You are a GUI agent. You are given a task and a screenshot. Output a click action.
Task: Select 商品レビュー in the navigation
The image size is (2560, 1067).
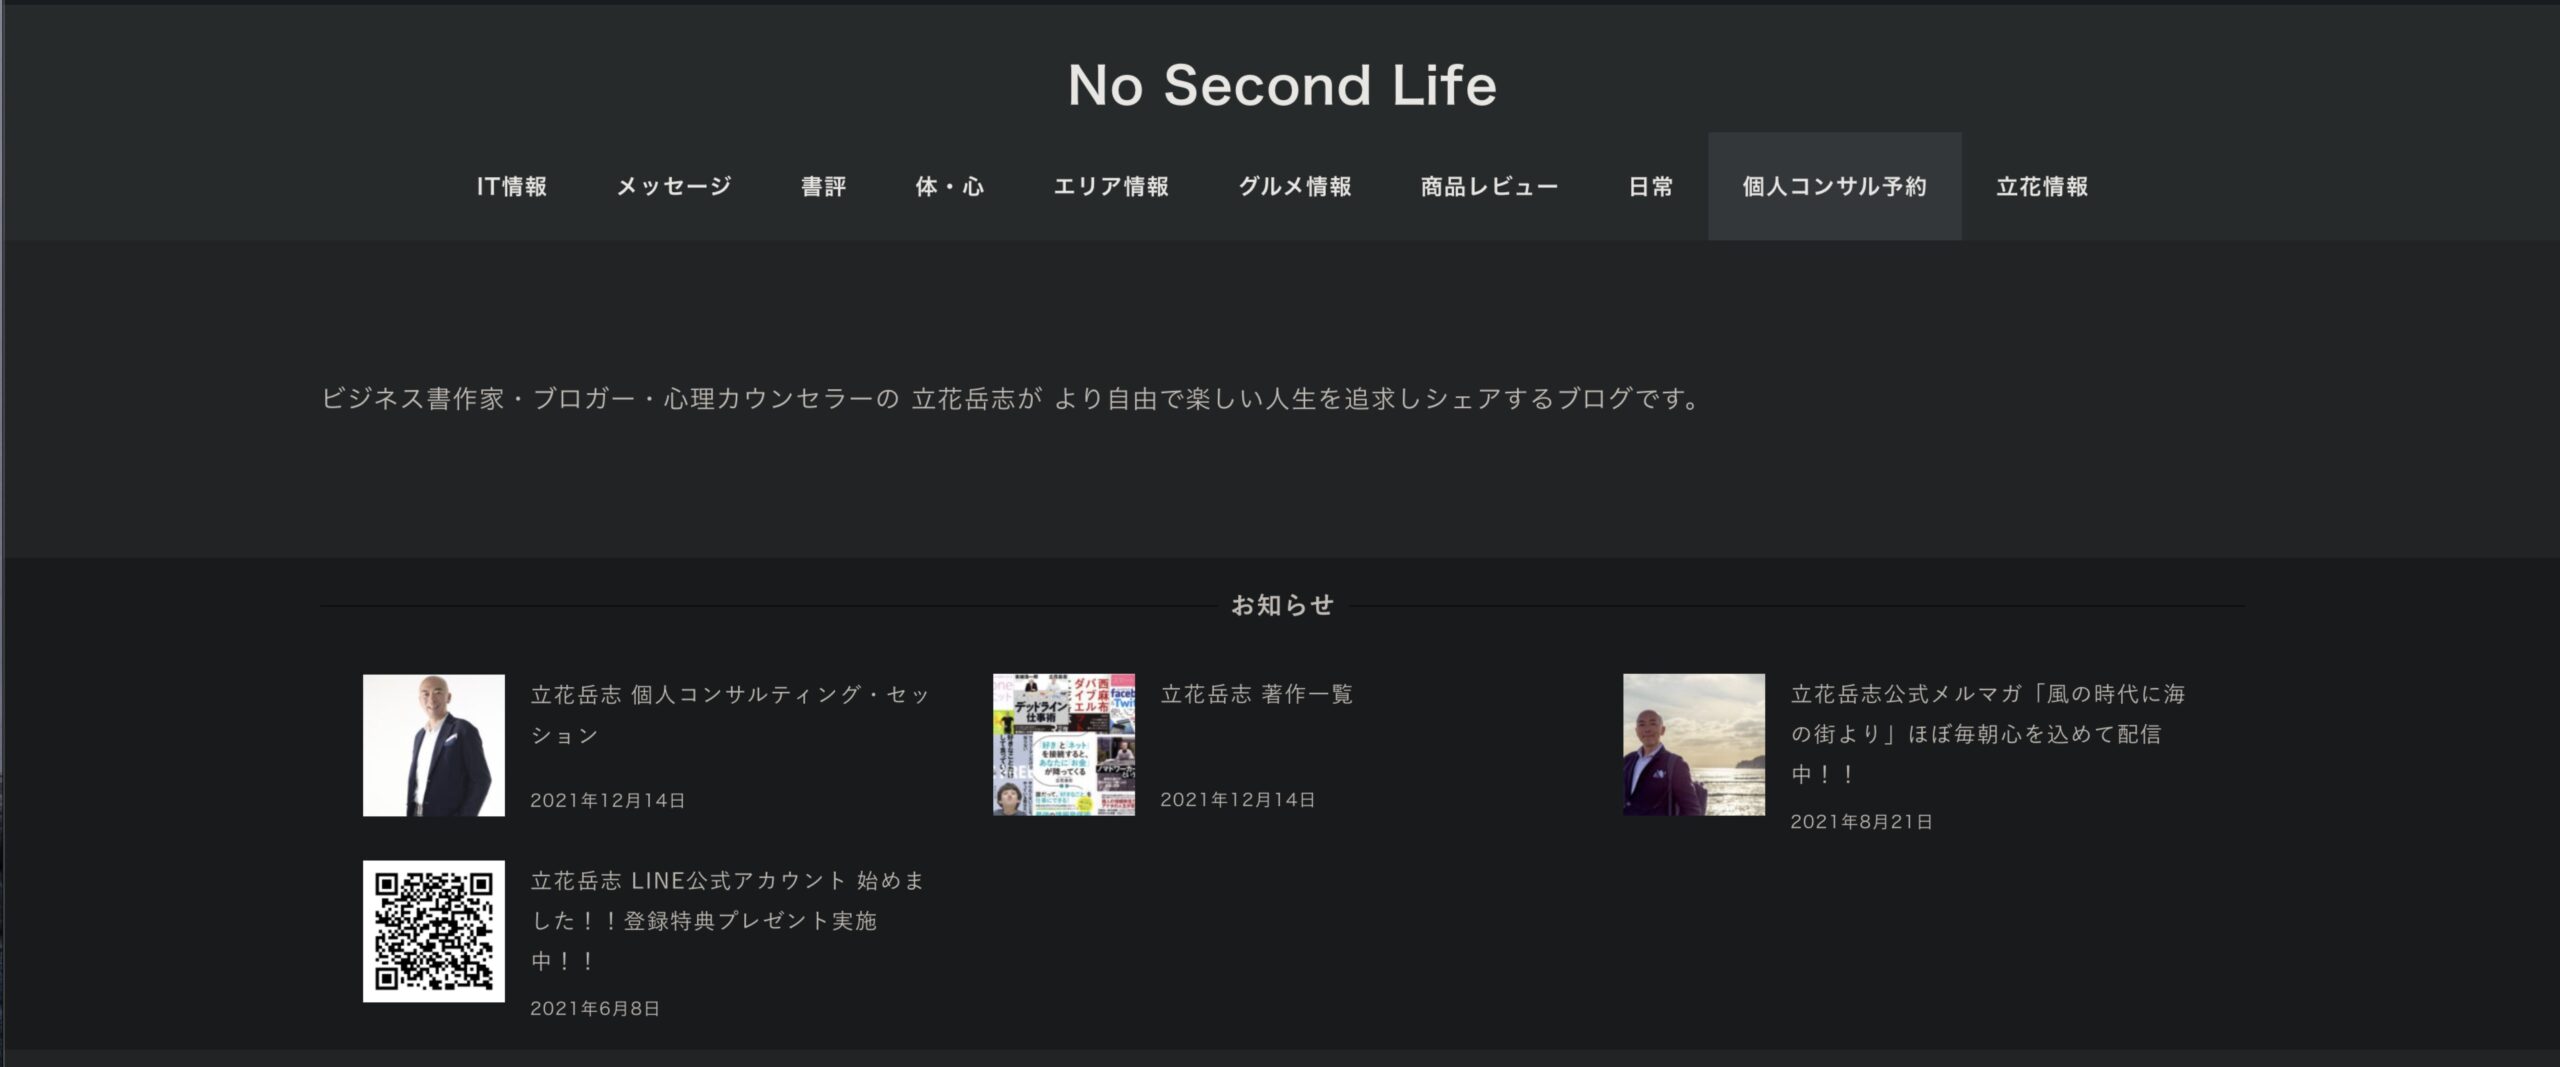click(1489, 187)
